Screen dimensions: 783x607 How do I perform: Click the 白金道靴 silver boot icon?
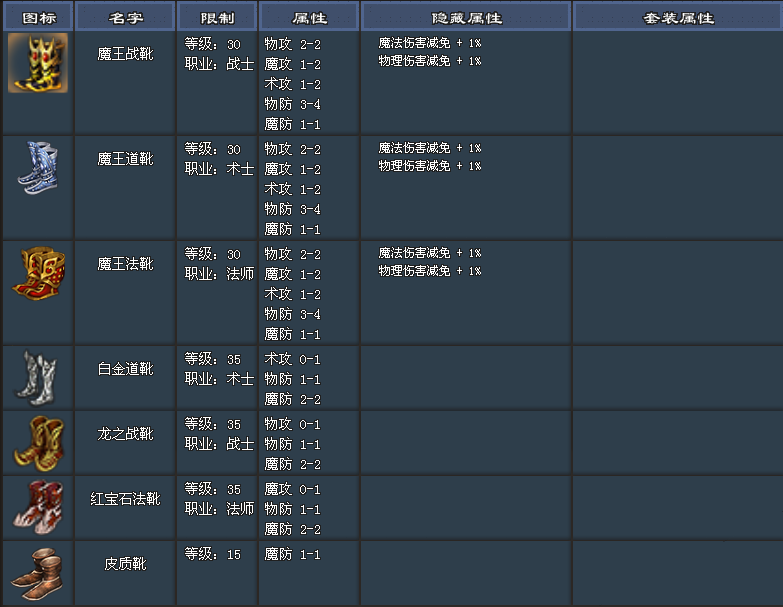pos(37,378)
